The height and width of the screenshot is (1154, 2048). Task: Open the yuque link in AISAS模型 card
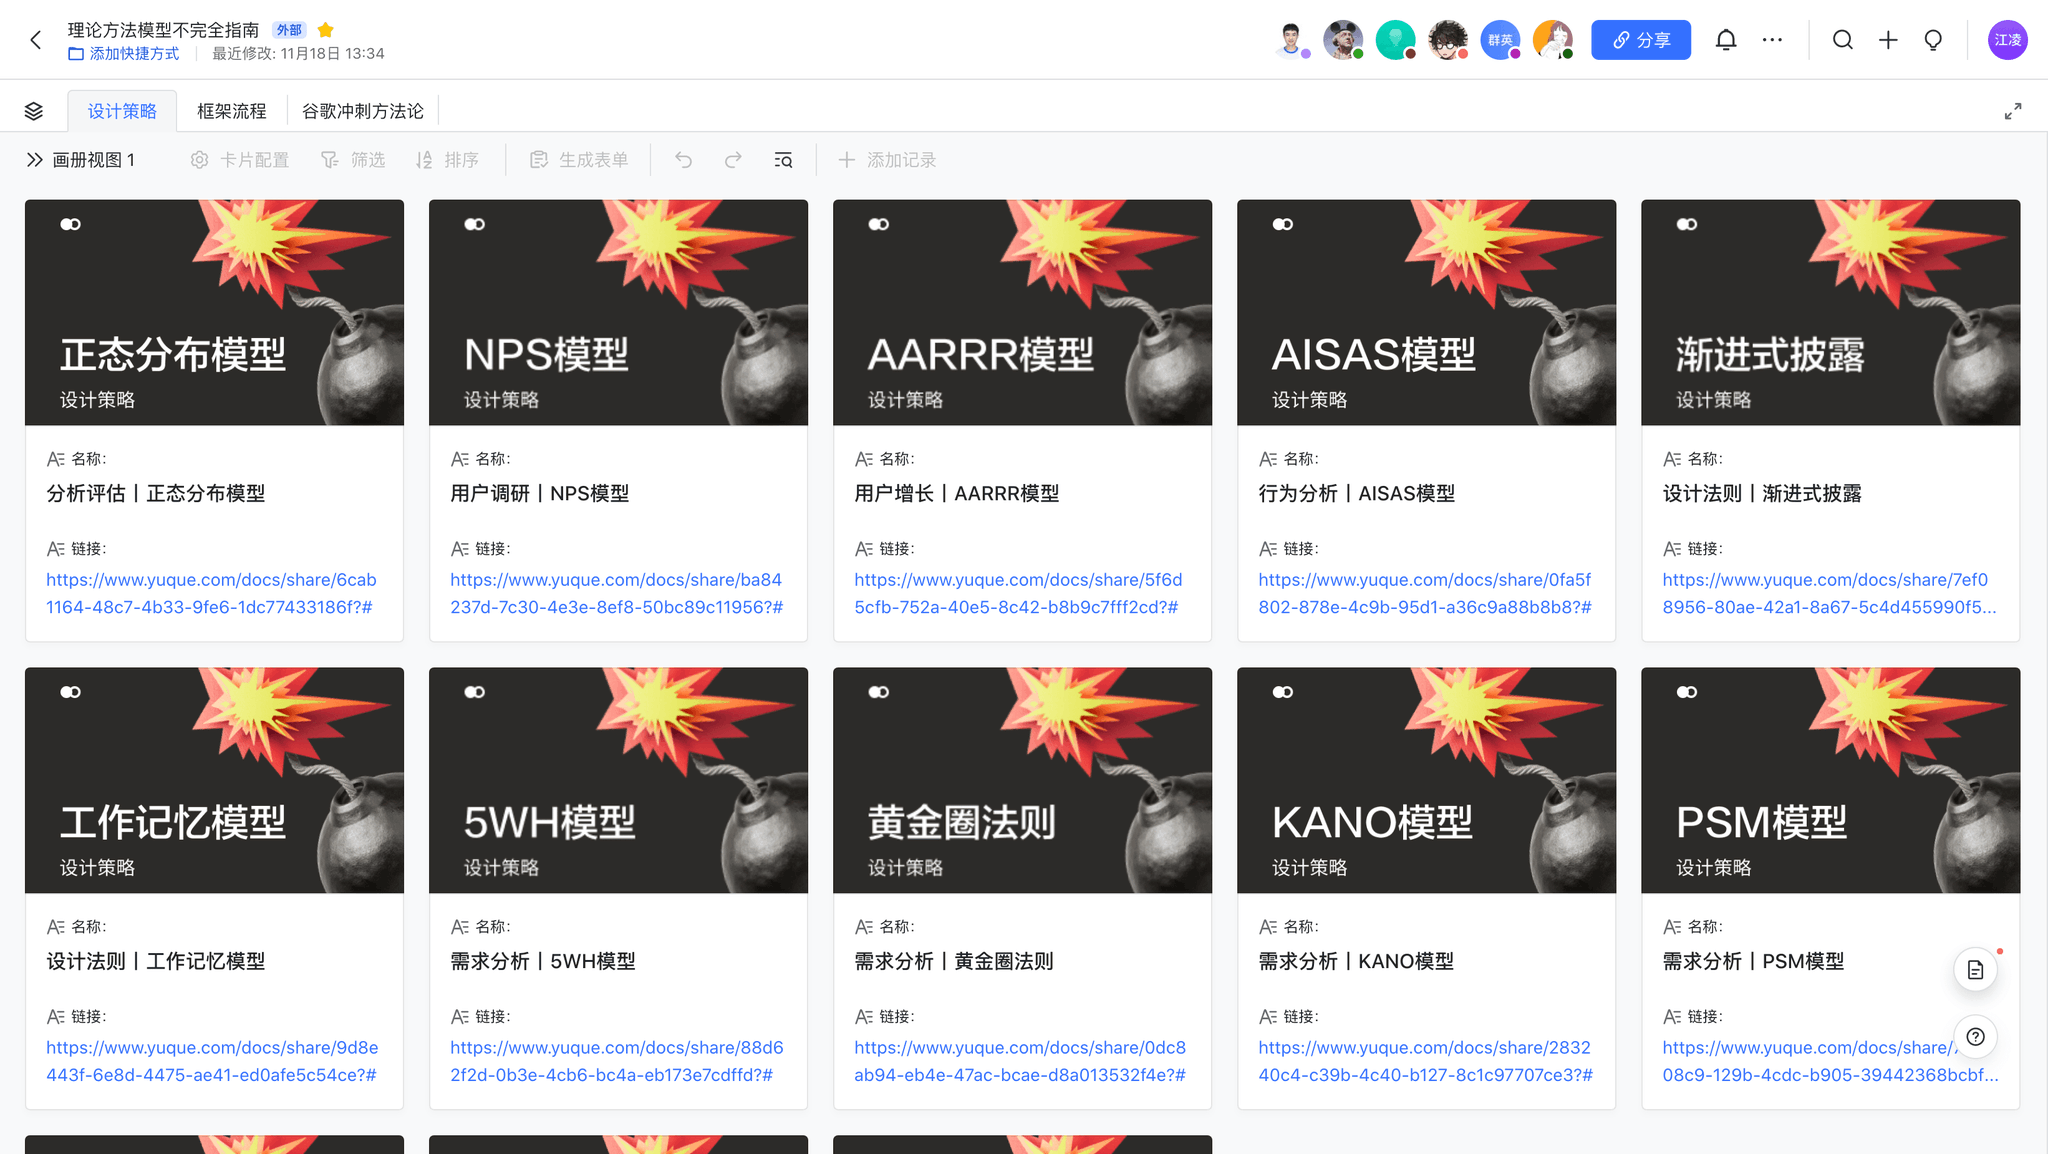[x=1425, y=593]
